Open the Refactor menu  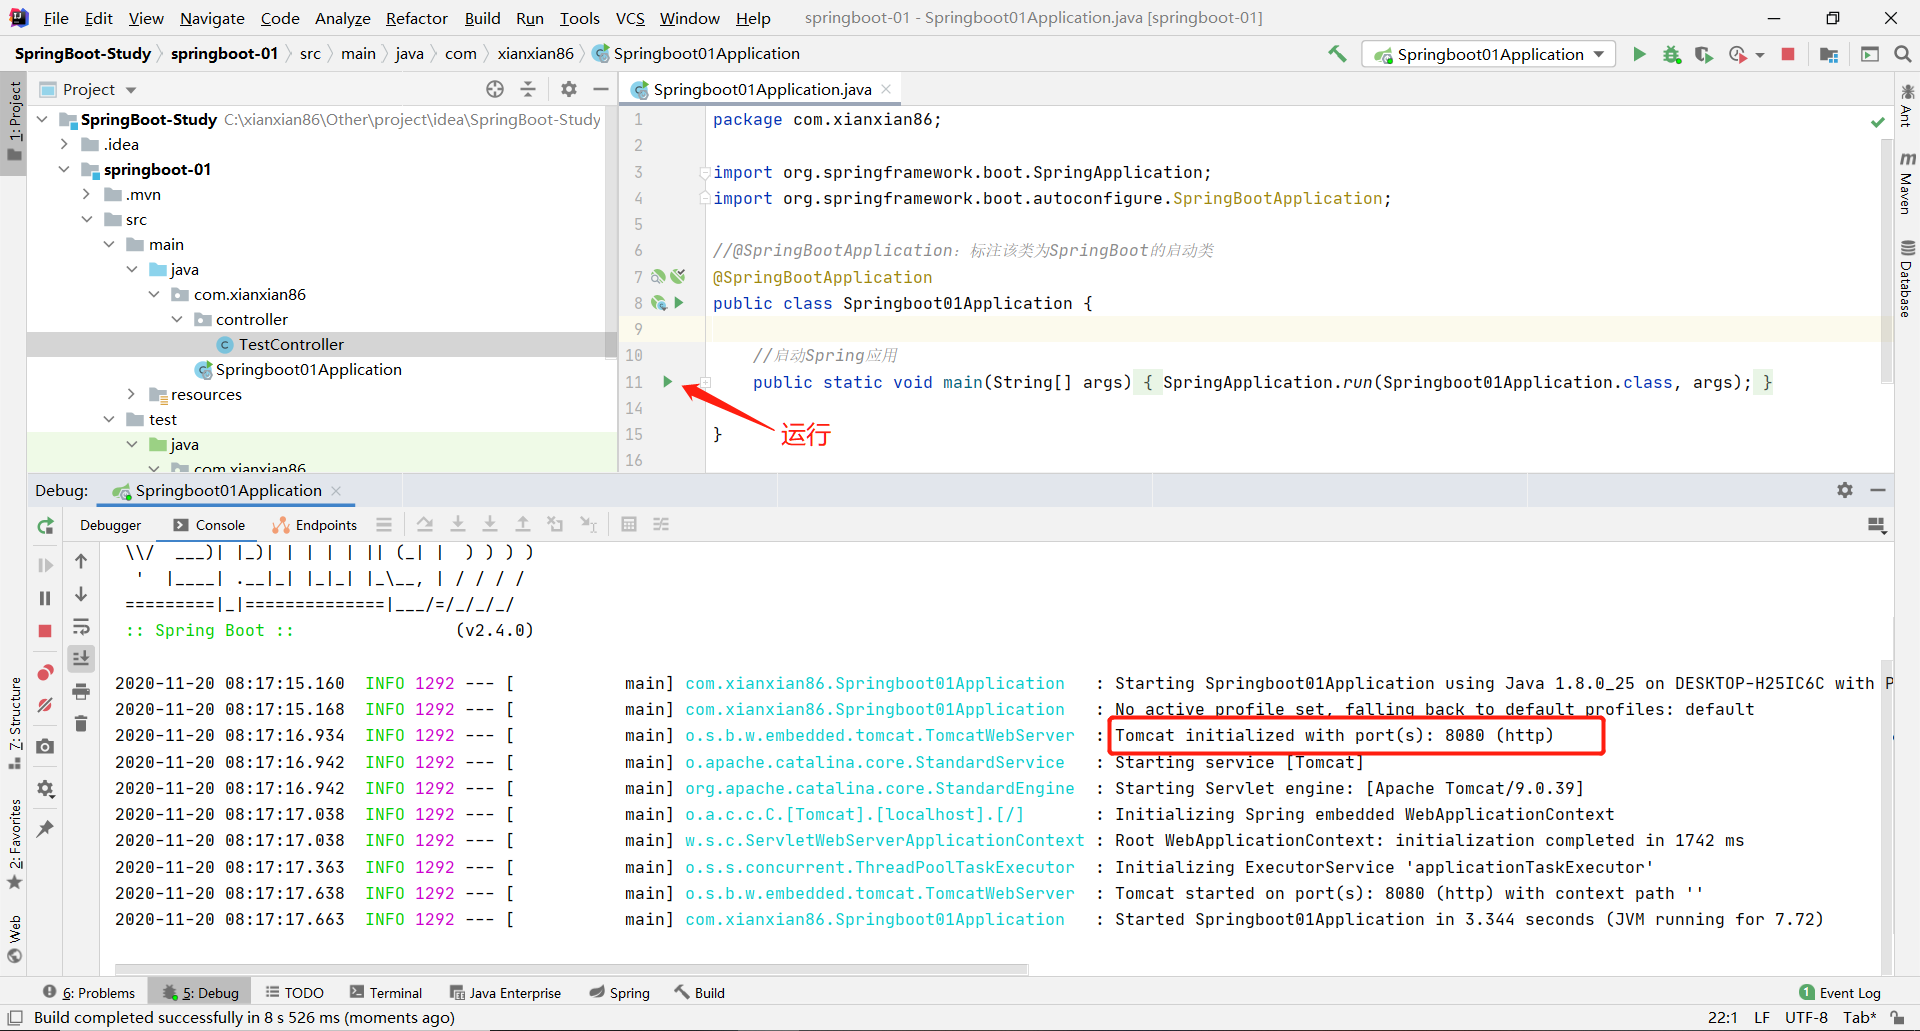417,18
